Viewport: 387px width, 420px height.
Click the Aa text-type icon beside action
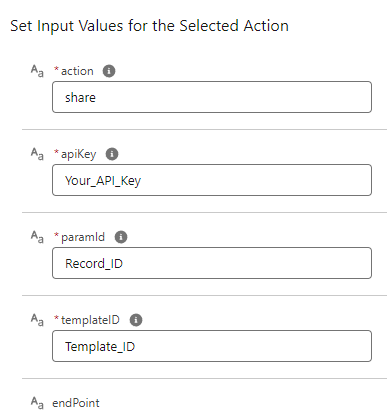click(37, 71)
